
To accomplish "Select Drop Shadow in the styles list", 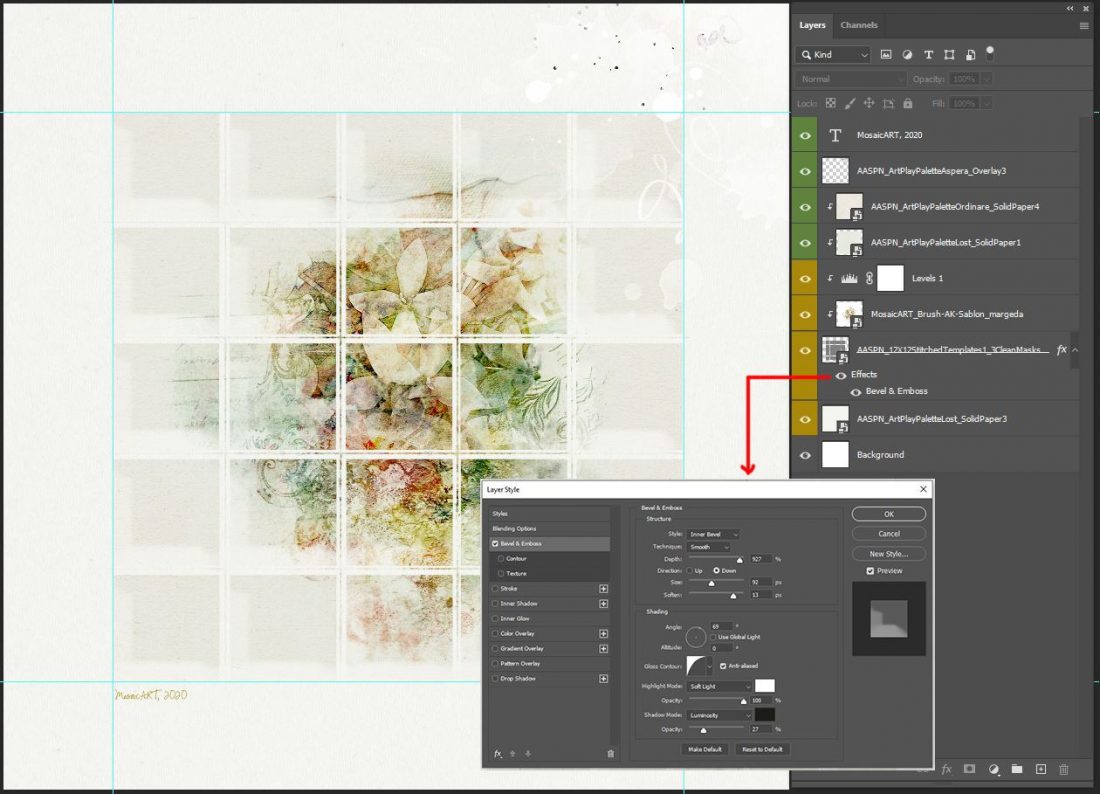I will pos(518,678).
